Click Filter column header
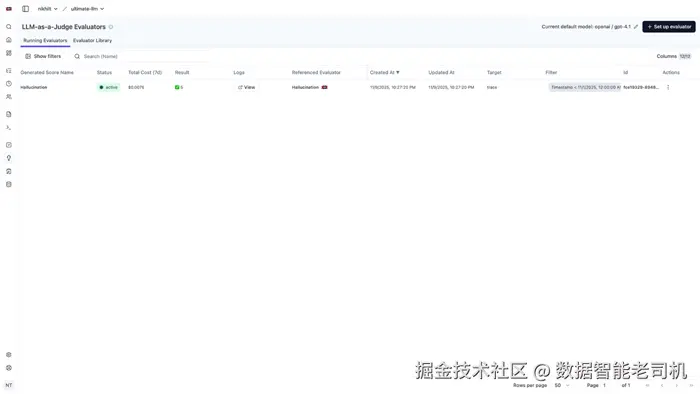The height and width of the screenshot is (394, 700). pyautogui.click(x=551, y=72)
